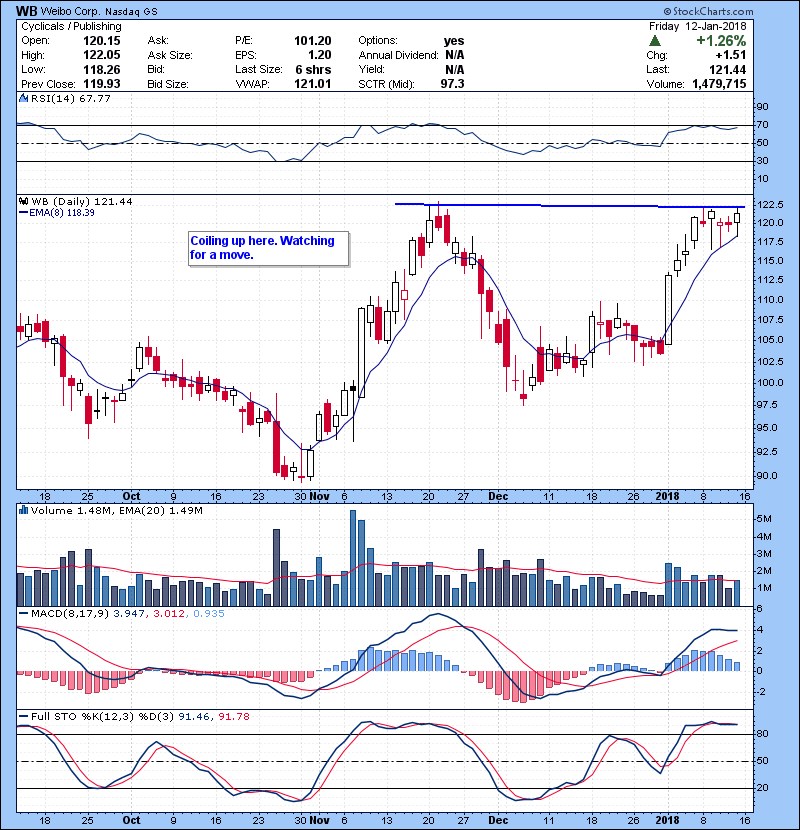Image resolution: width=800 pixels, height=830 pixels.
Task: Click the WB (Daily) 121.44 chart title
Action: tap(82, 201)
